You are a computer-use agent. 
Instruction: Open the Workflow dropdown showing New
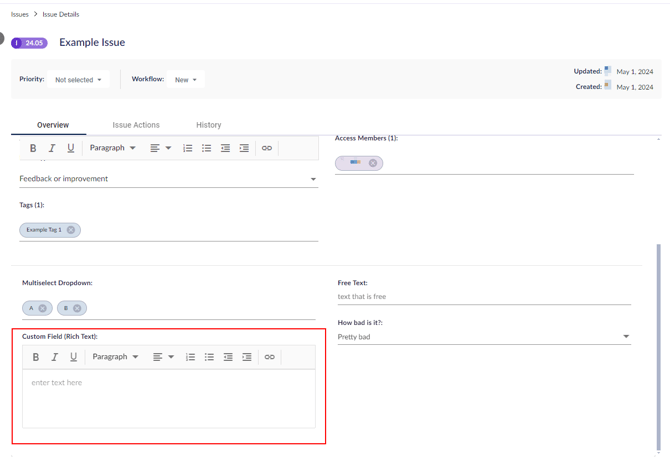pyautogui.click(x=186, y=80)
